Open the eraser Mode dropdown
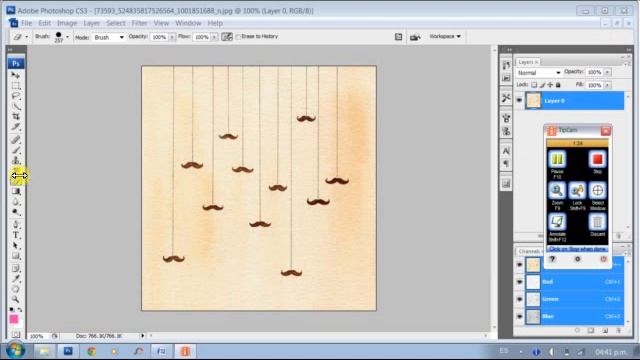Viewport: 640px width, 360px height. [x=108, y=37]
